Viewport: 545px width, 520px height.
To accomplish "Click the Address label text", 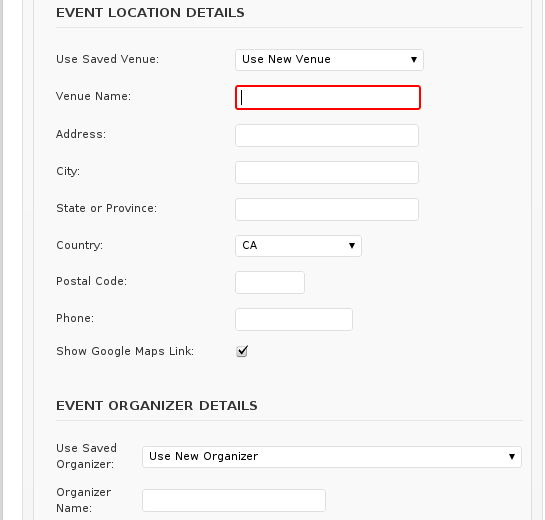I will coord(81,134).
